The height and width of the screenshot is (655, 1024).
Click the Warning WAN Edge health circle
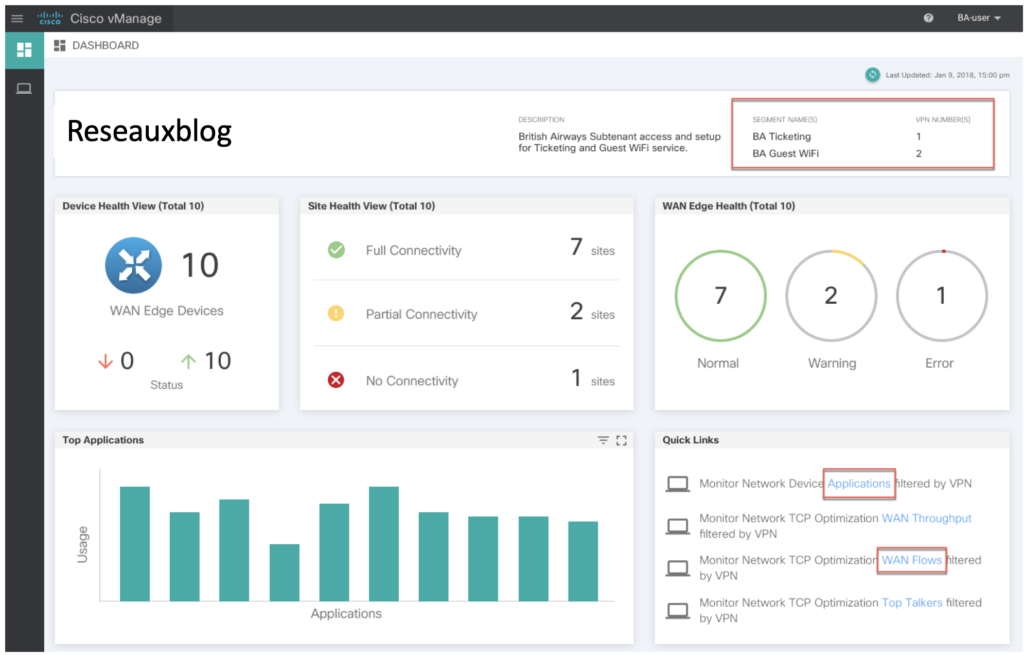(x=831, y=296)
